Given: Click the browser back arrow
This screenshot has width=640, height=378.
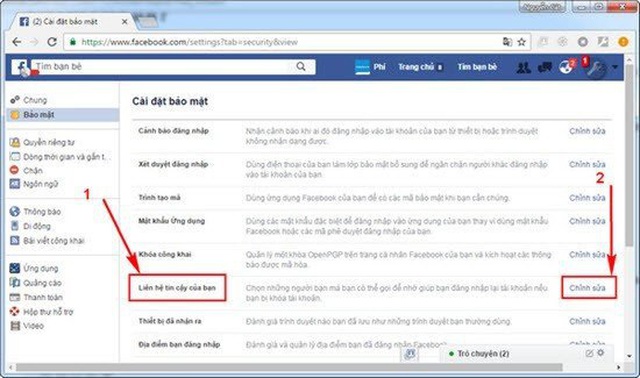Looking at the screenshot, I should tap(17, 42).
